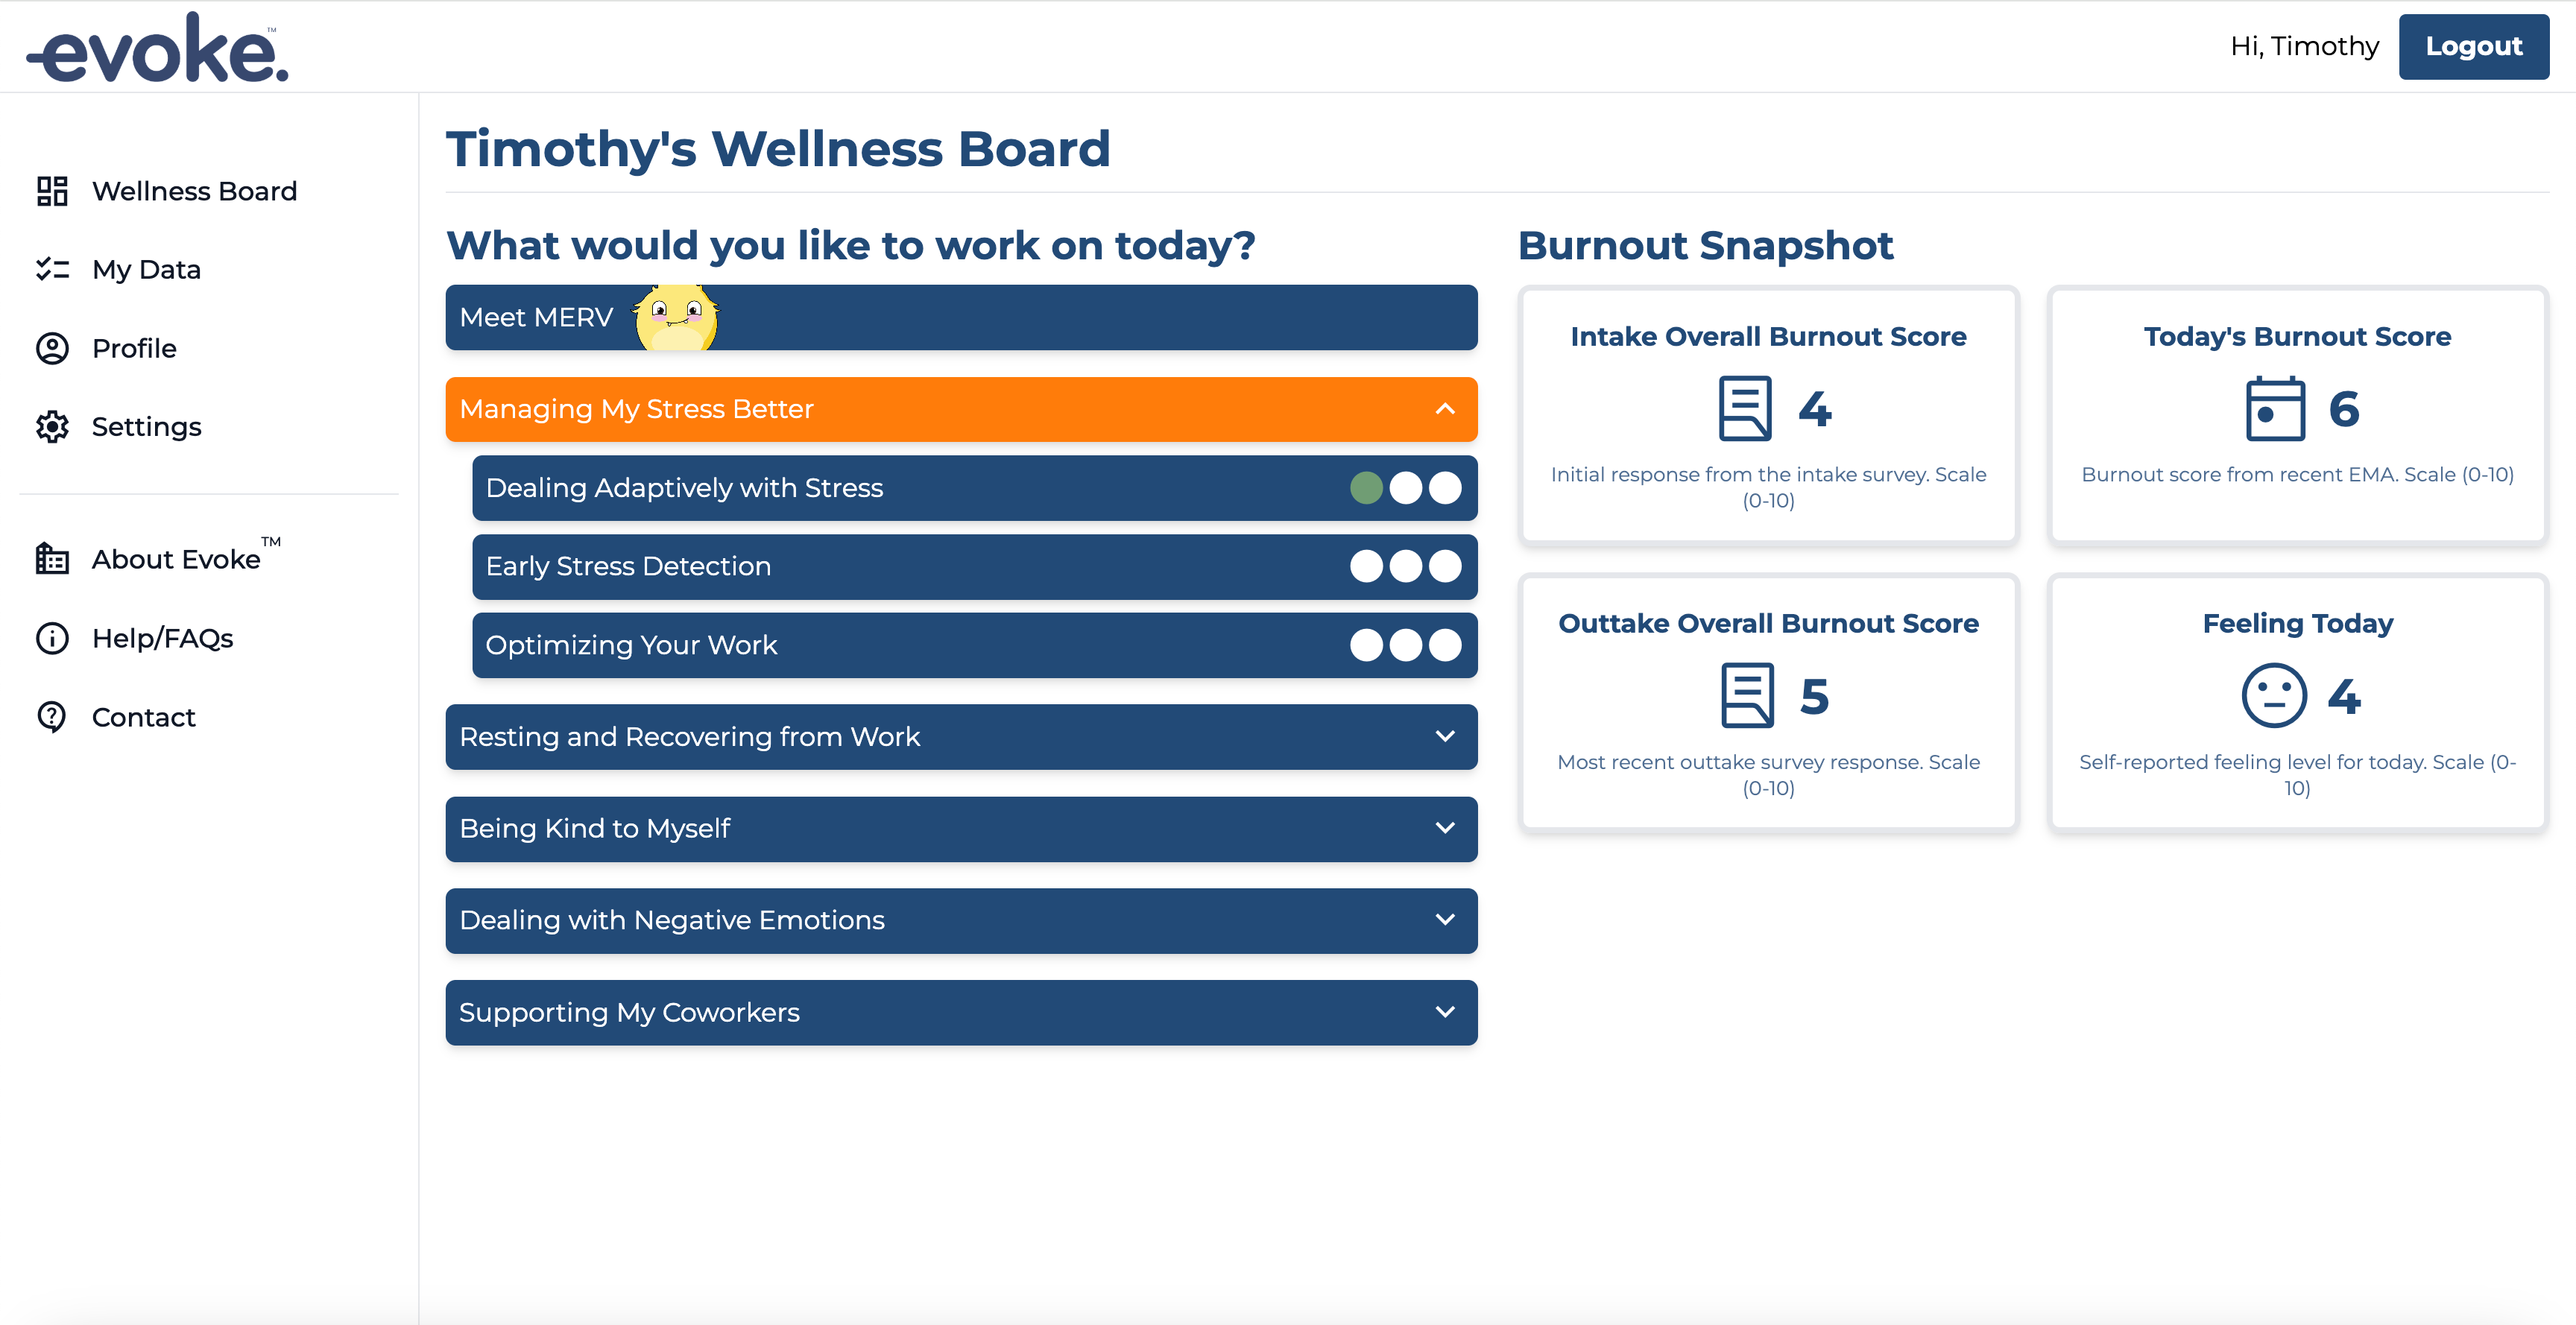
Task: Open the Help/FAQs info icon
Action: coord(52,638)
